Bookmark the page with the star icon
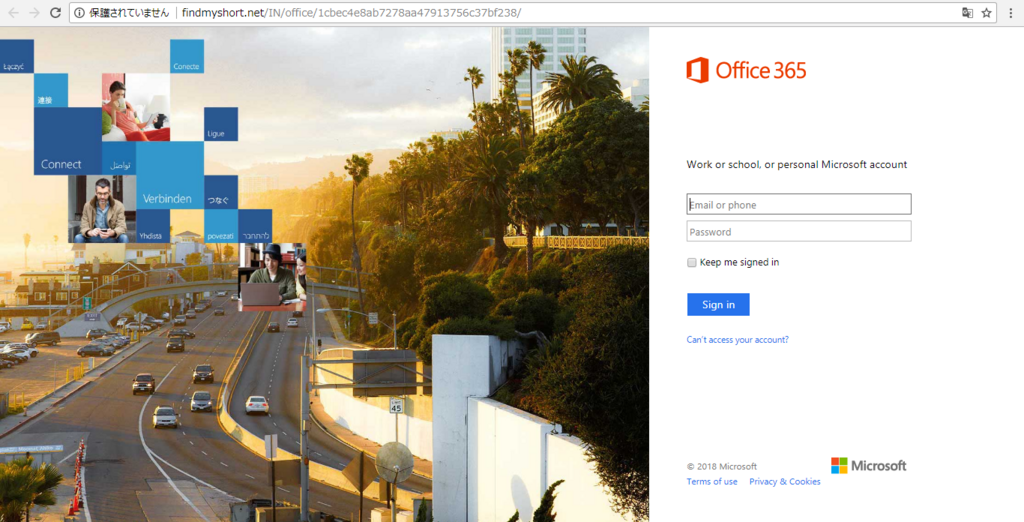The width and height of the screenshot is (1024, 522). [x=986, y=12]
